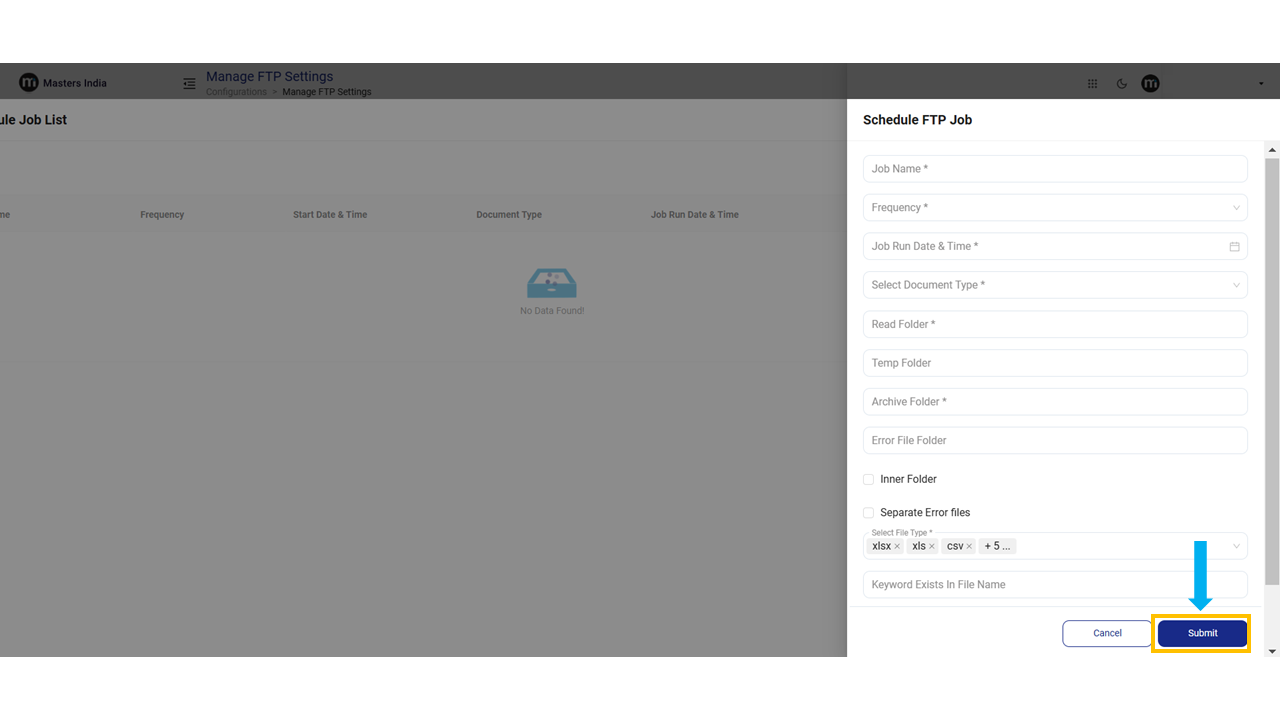Click the Configurations breadcrumb link
This screenshot has height=720, width=1280.
click(x=236, y=92)
